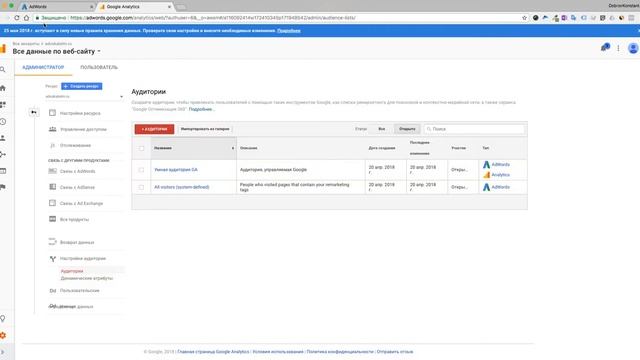Select the Google Analytics browser tab
The image size is (640, 360).
(x=135, y=7)
